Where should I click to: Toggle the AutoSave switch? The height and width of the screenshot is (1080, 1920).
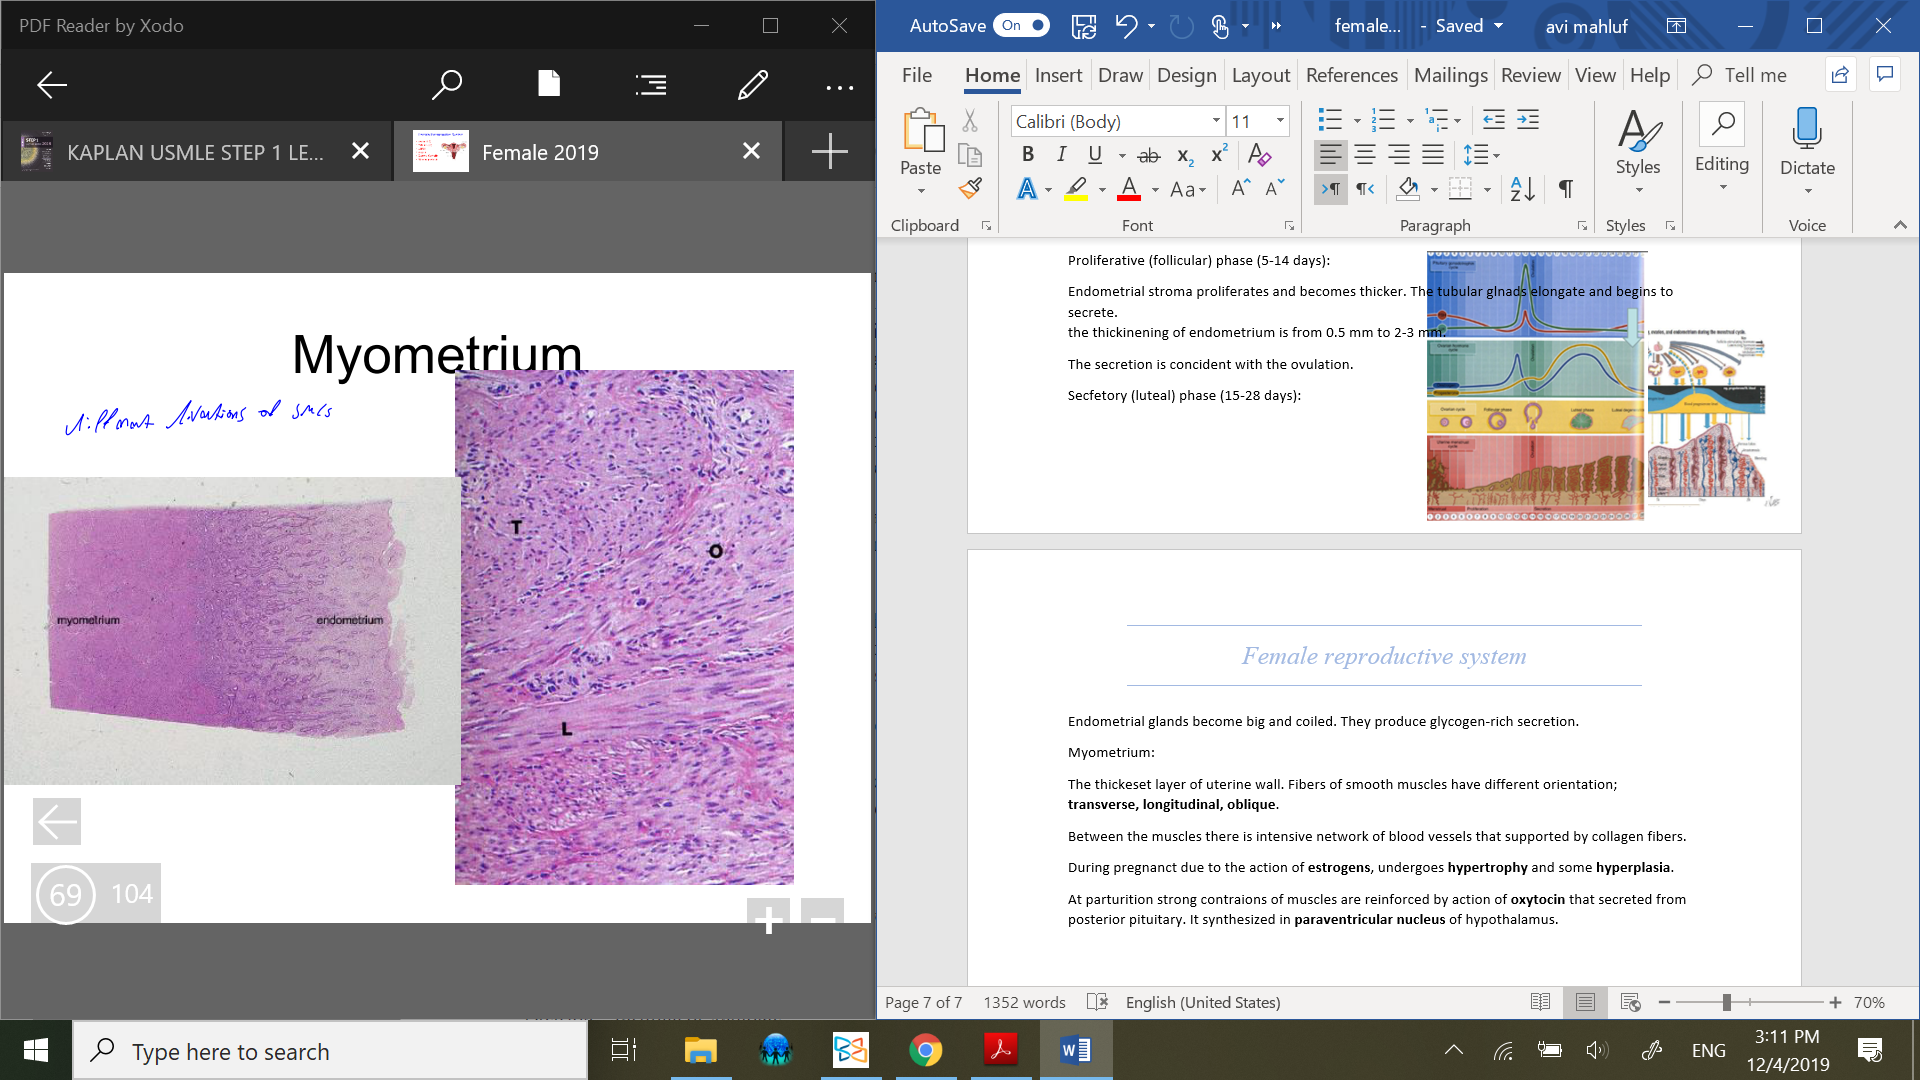tap(1021, 26)
